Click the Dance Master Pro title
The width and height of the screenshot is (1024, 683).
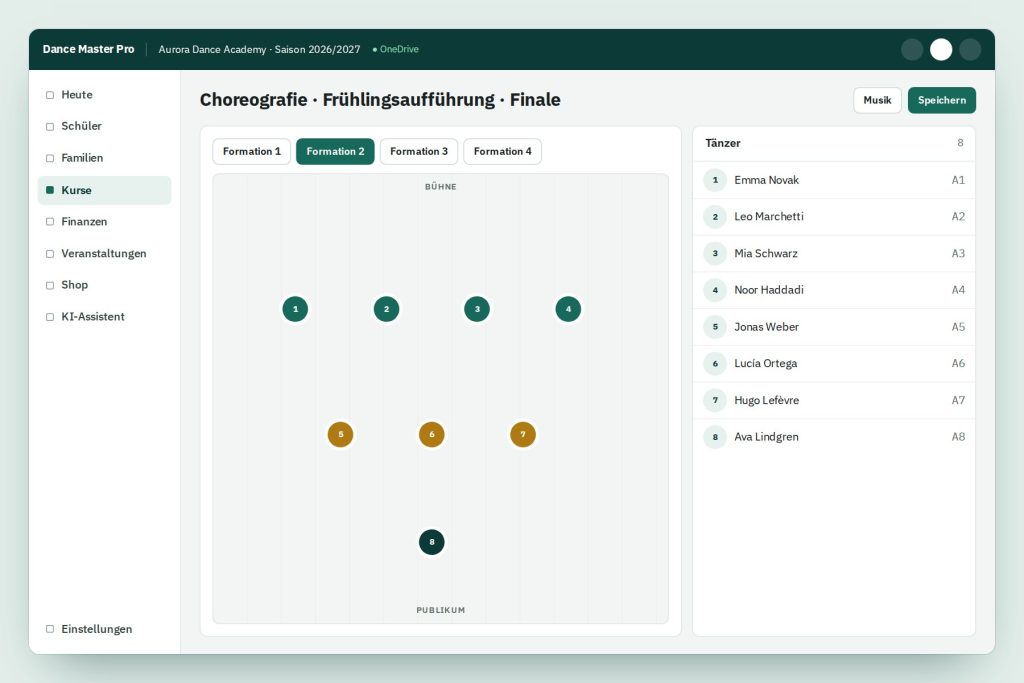(88, 49)
